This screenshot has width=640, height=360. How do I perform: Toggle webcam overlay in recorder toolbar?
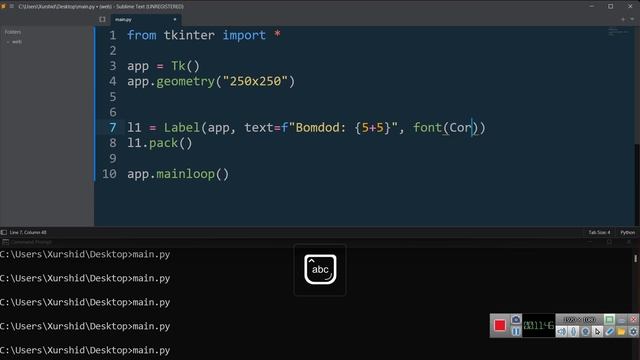point(585,331)
